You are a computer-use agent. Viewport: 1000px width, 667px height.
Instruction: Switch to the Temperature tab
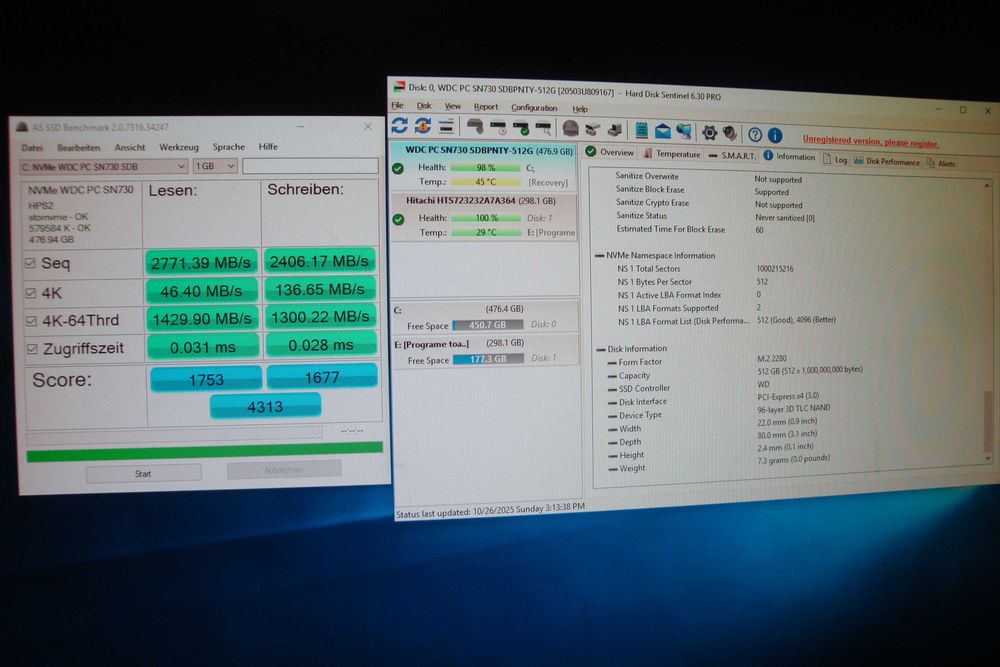(x=672, y=154)
